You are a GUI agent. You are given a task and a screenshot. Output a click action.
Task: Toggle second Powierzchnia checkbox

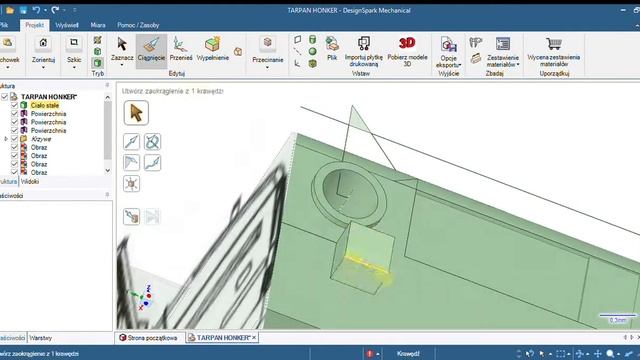tap(14, 122)
